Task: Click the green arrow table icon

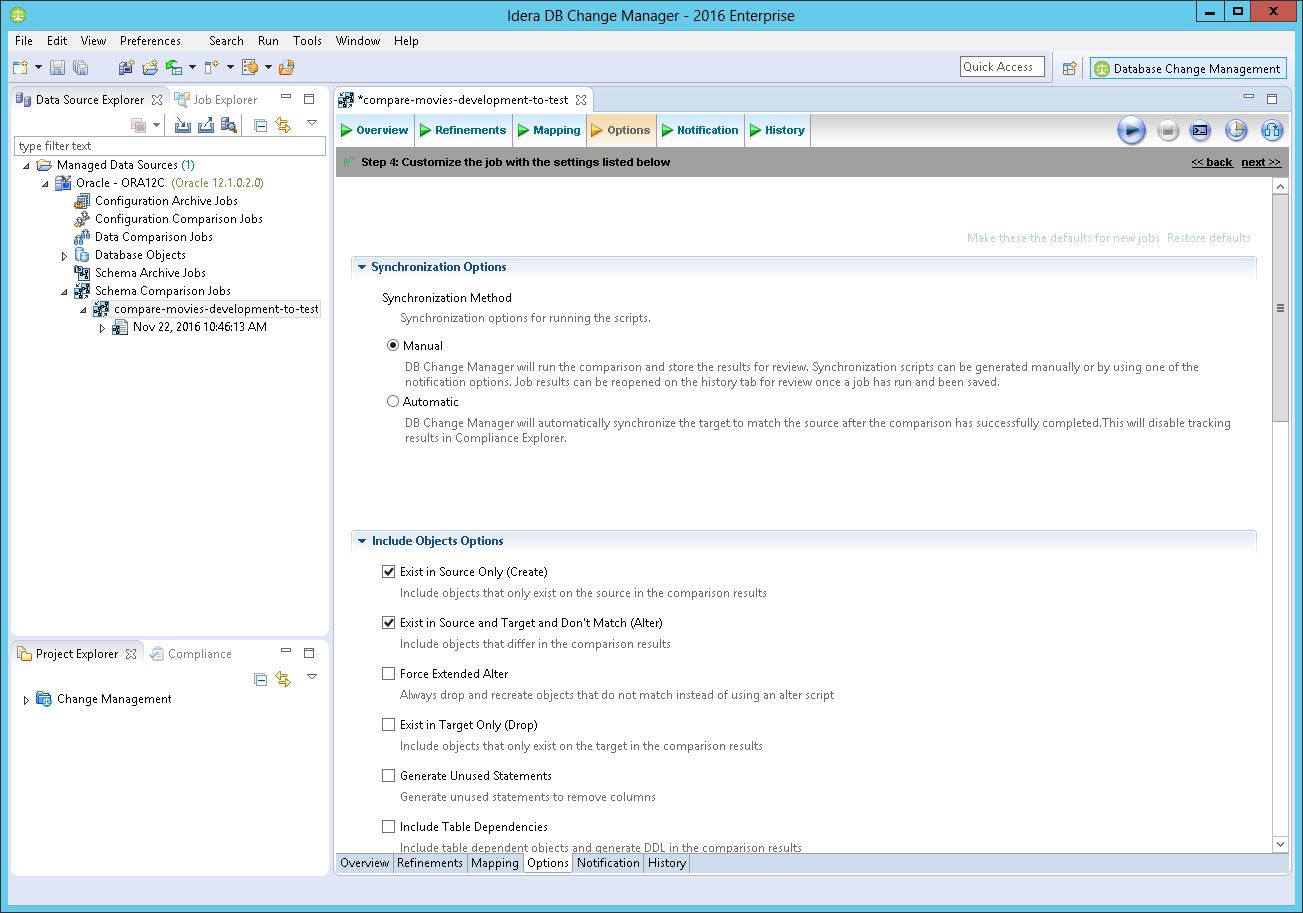Action: pos(174,67)
